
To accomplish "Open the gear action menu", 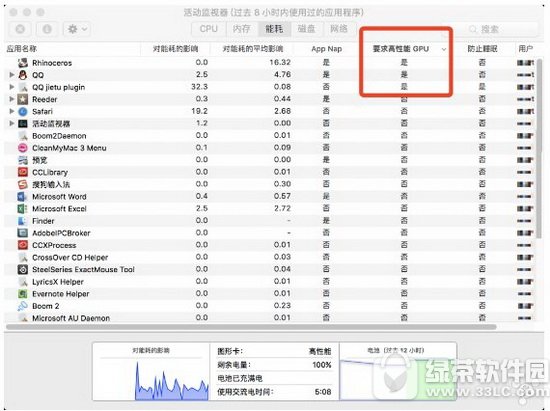I will click(77, 29).
